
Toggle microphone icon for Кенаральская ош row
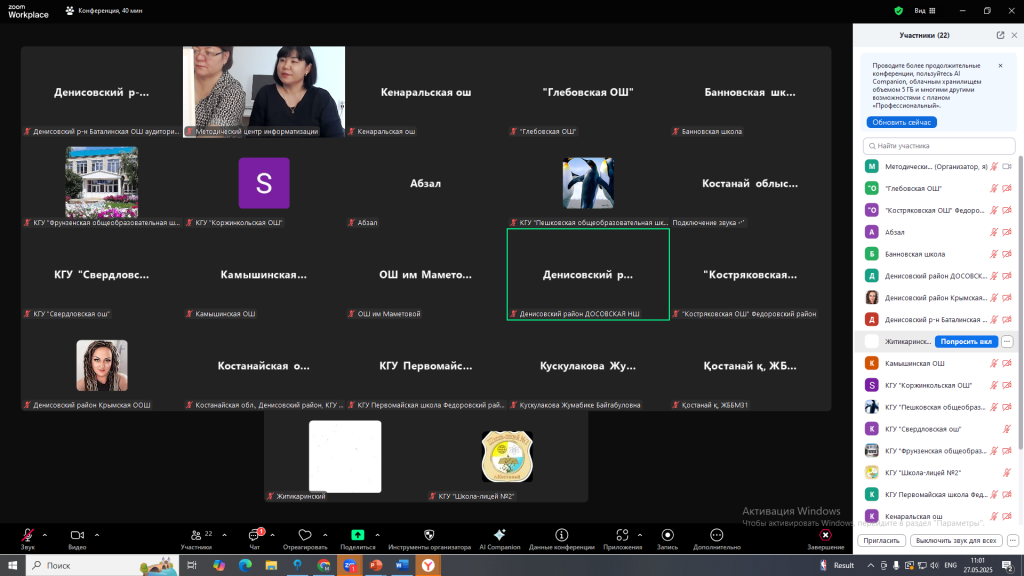(x=994, y=516)
